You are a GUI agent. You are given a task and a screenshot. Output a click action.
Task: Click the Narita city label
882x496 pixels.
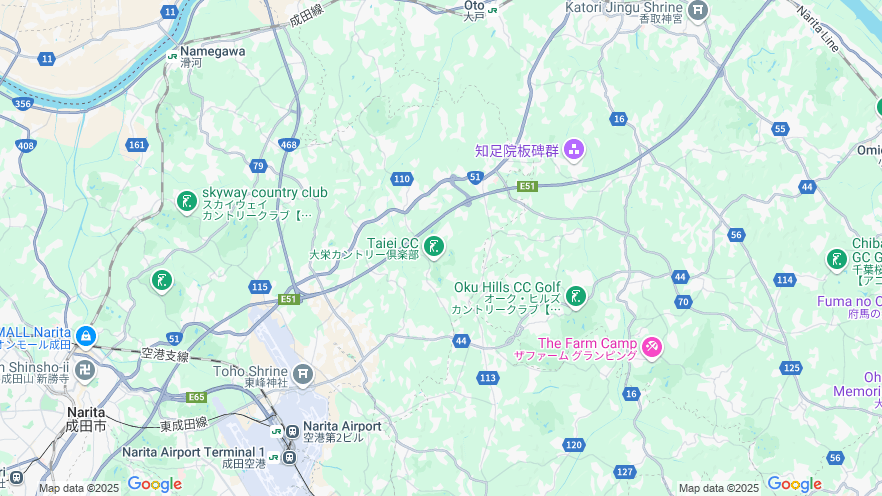[86, 419]
